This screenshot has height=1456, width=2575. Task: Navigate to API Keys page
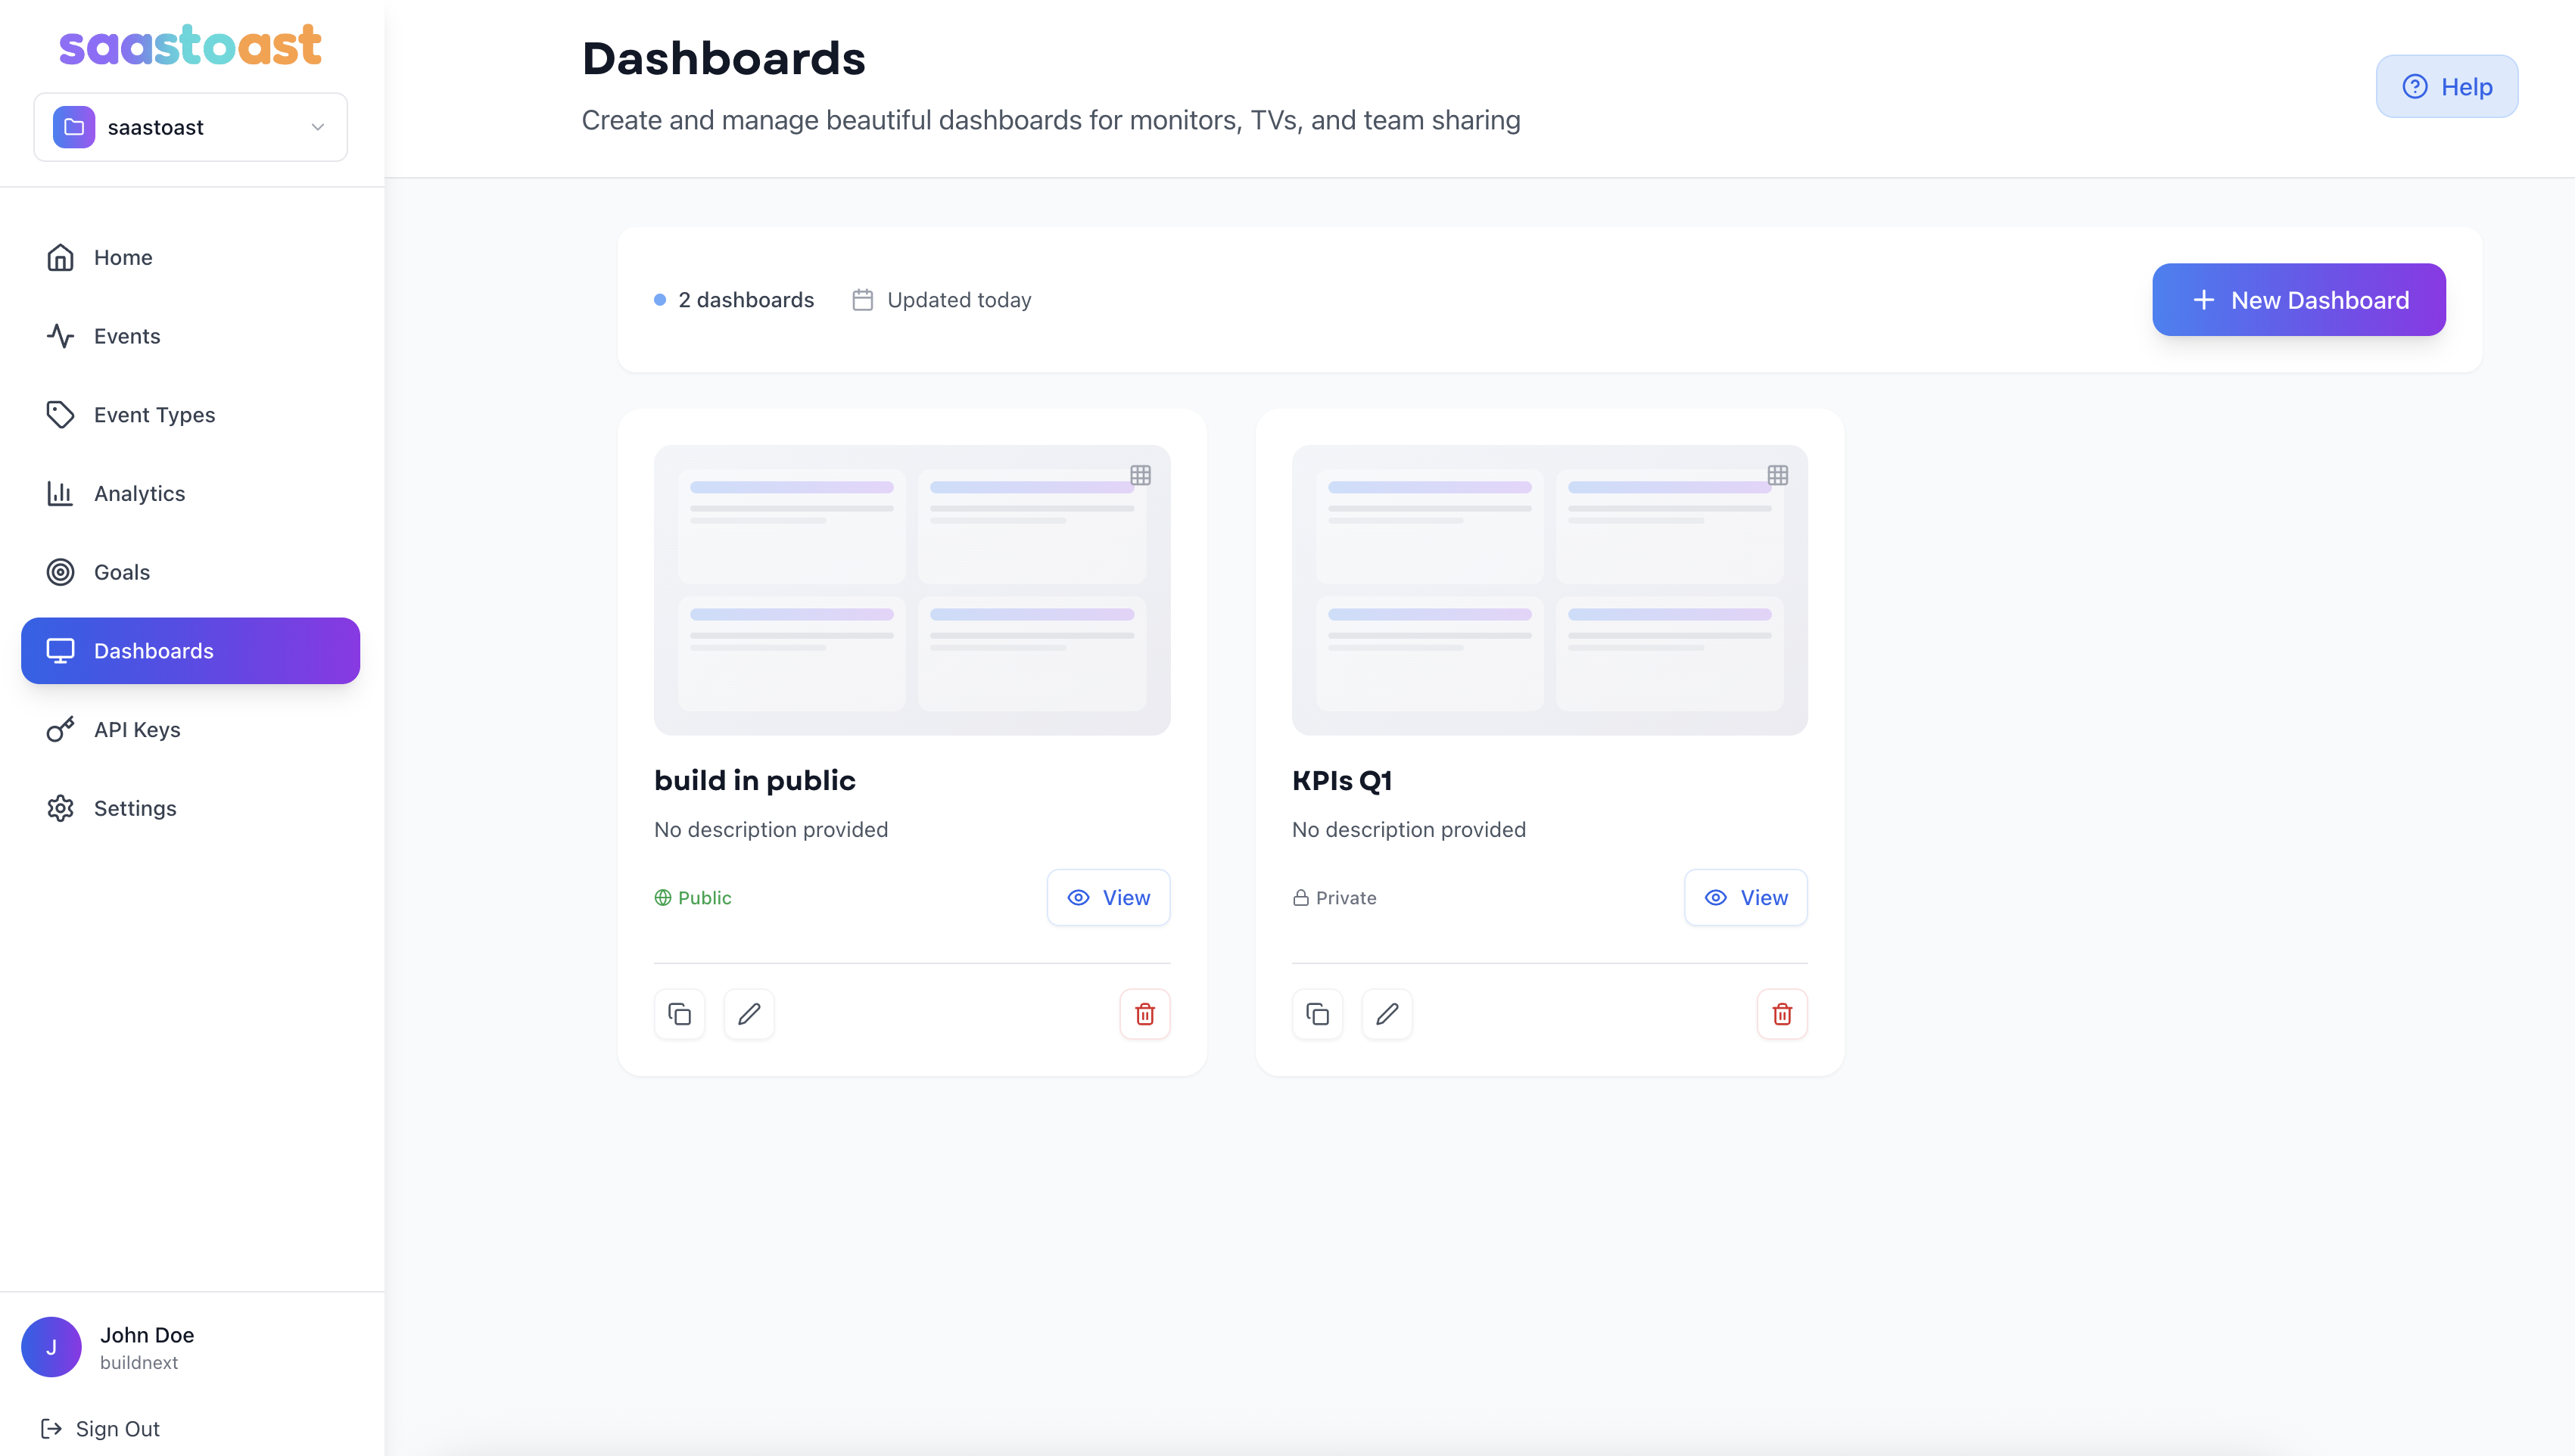137,729
